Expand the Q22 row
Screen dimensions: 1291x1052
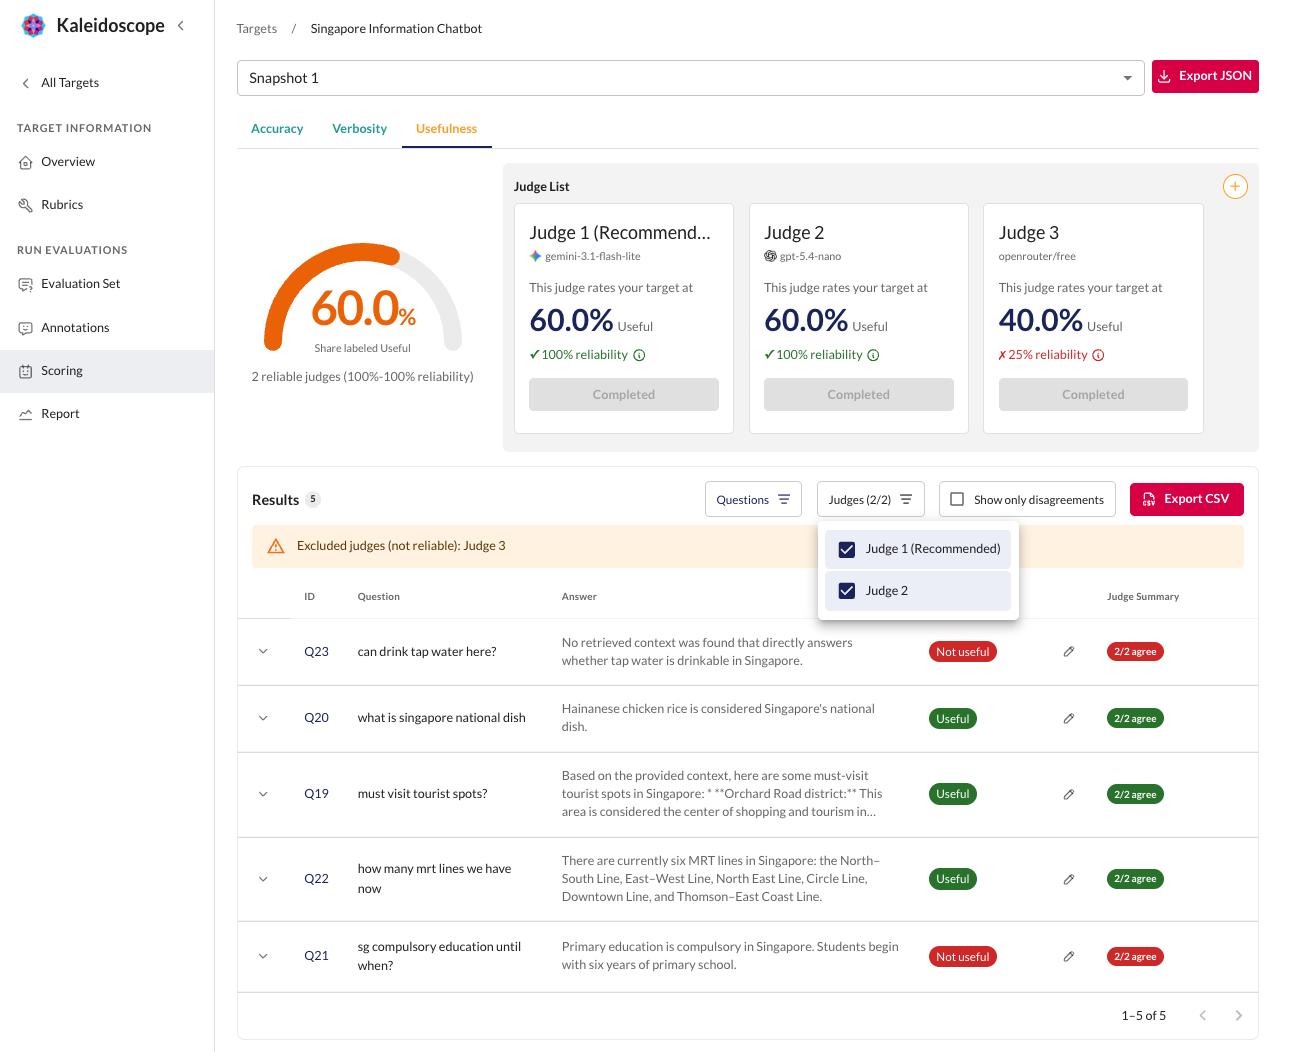(x=263, y=879)
